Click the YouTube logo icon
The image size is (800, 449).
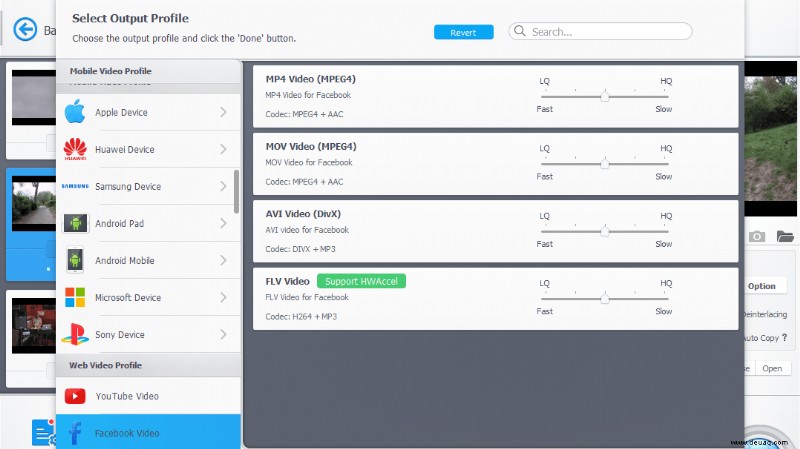click(x=75, y=396)
